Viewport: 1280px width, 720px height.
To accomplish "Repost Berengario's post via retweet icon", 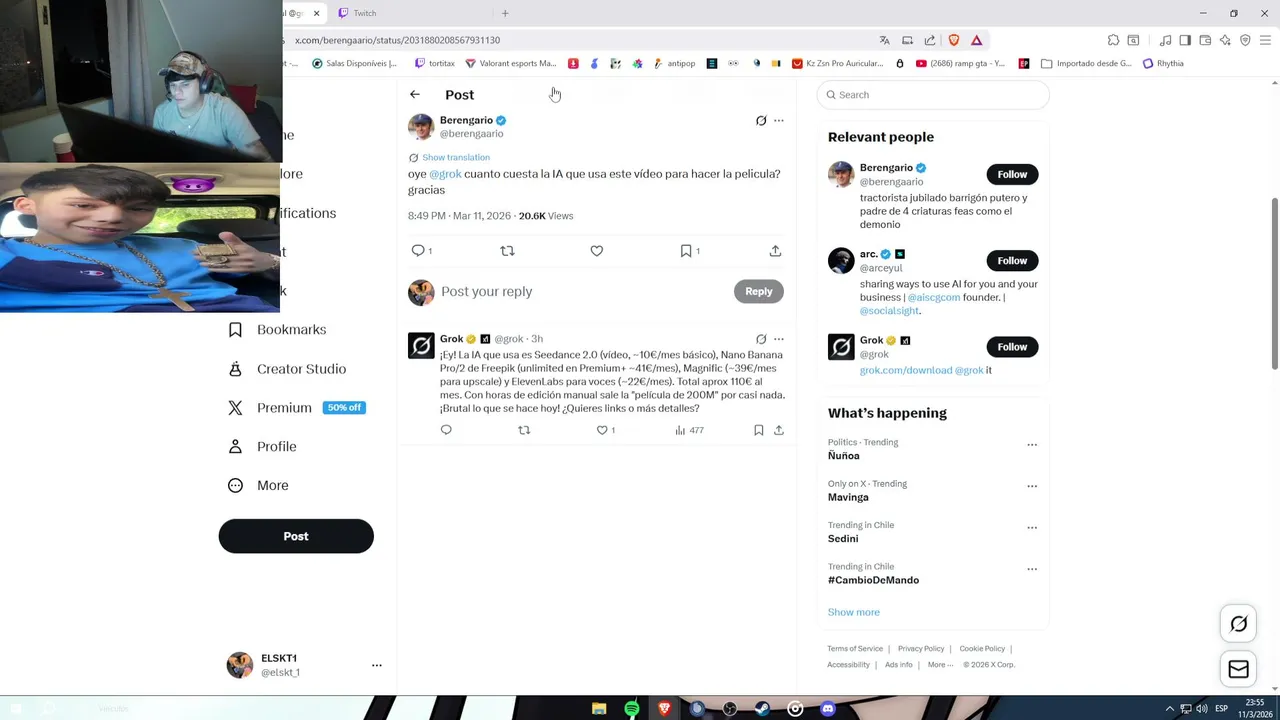I will point(507,251).
